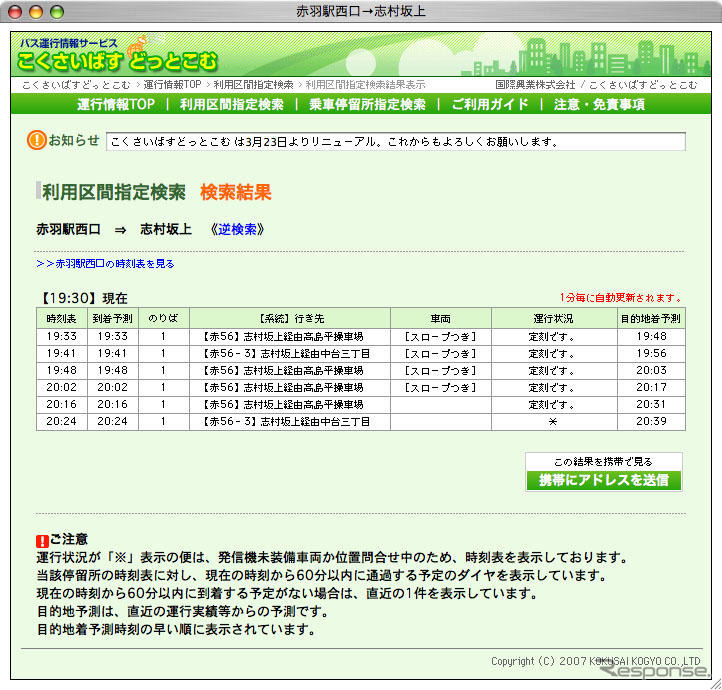Click the 利用区間指定検索 breadcrumb link
Viewport: 722px width, 690px height.
click(x=253, y=85)
